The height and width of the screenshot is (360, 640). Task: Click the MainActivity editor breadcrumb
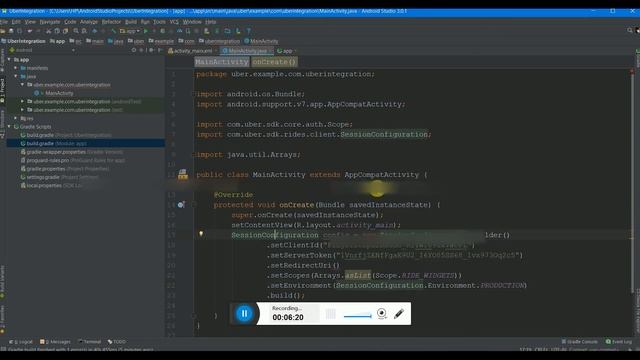[222, 62]
